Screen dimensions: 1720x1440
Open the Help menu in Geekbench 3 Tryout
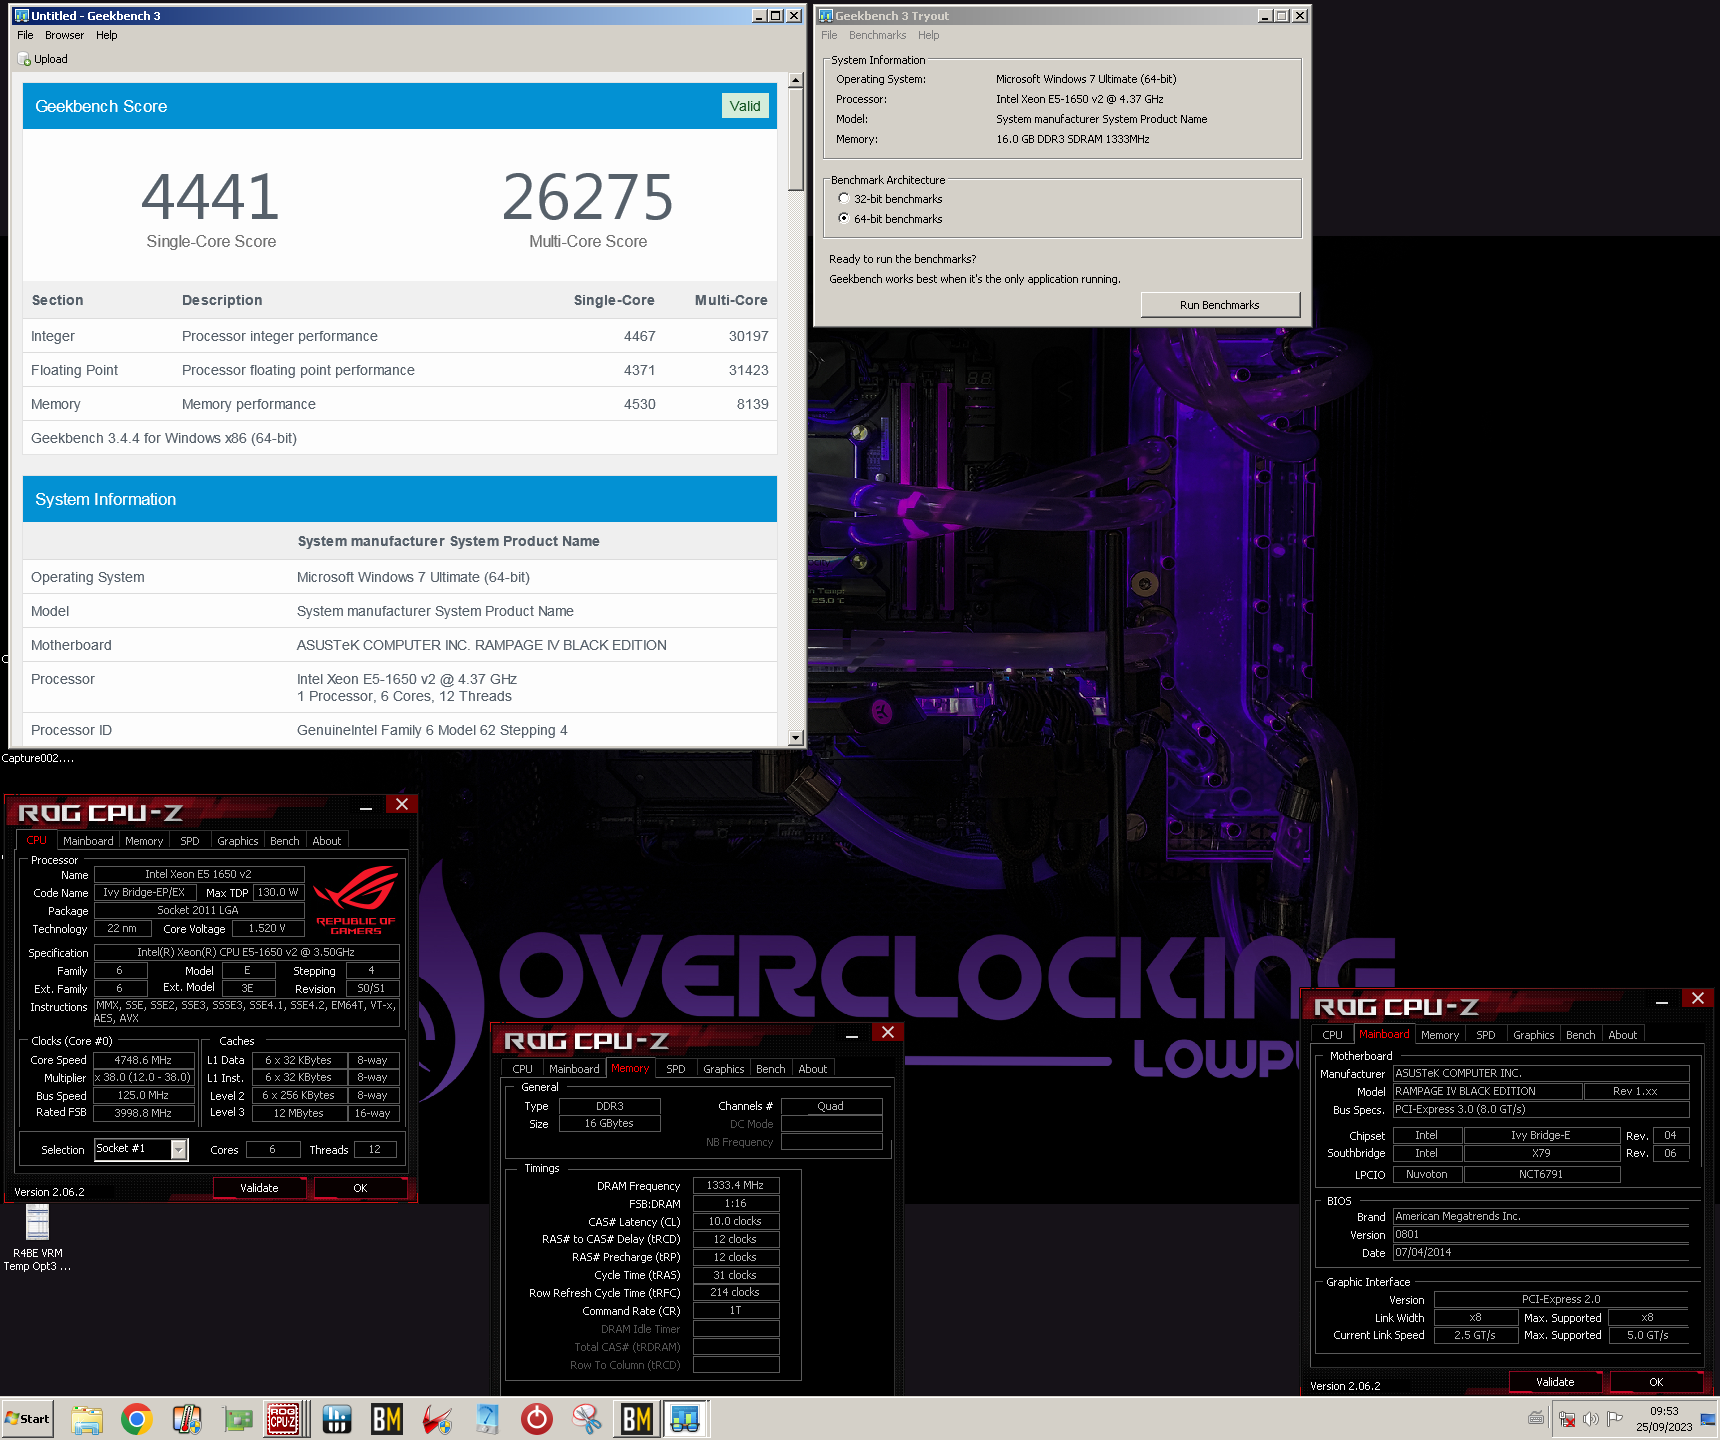pos(928,35)
